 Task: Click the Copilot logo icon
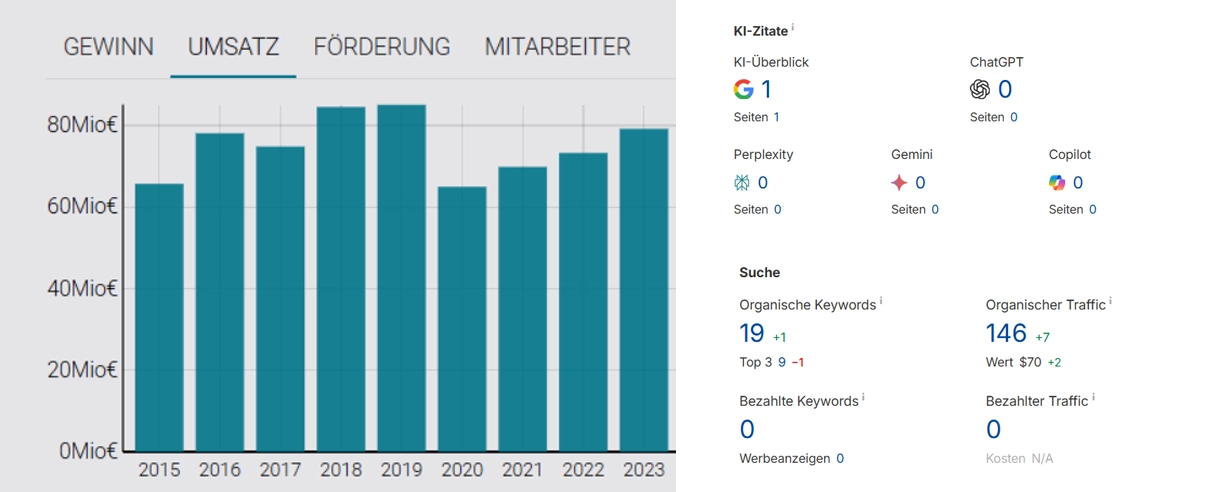[1057, 183]
